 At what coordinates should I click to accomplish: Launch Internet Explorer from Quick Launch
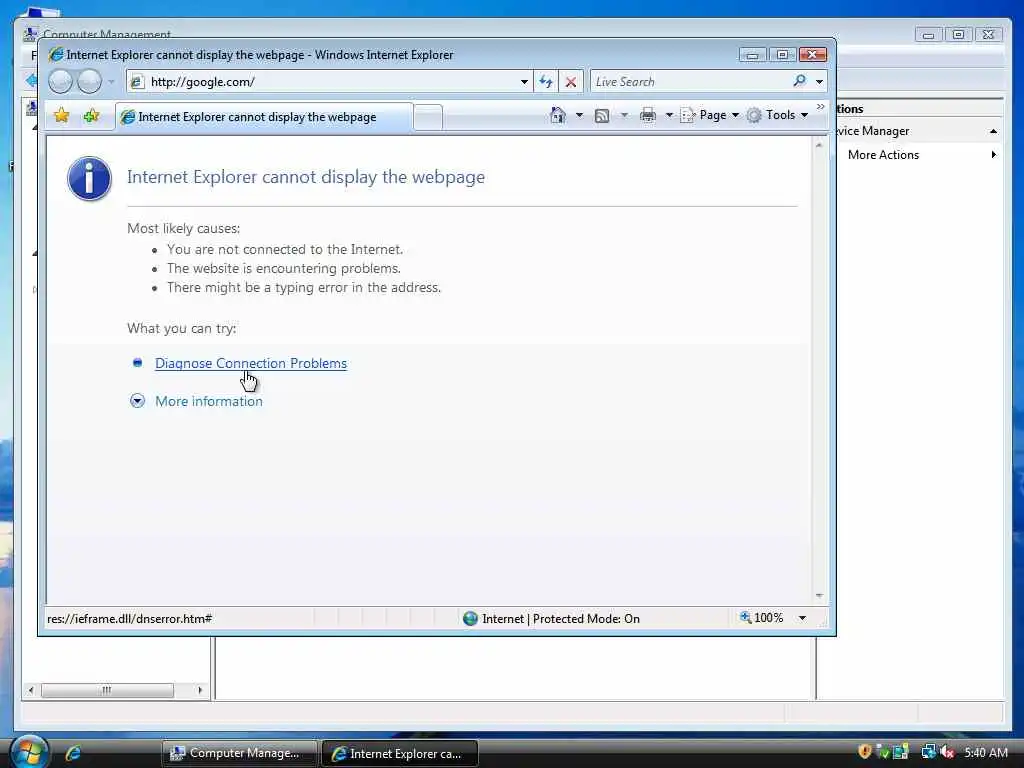pos(73,753)
